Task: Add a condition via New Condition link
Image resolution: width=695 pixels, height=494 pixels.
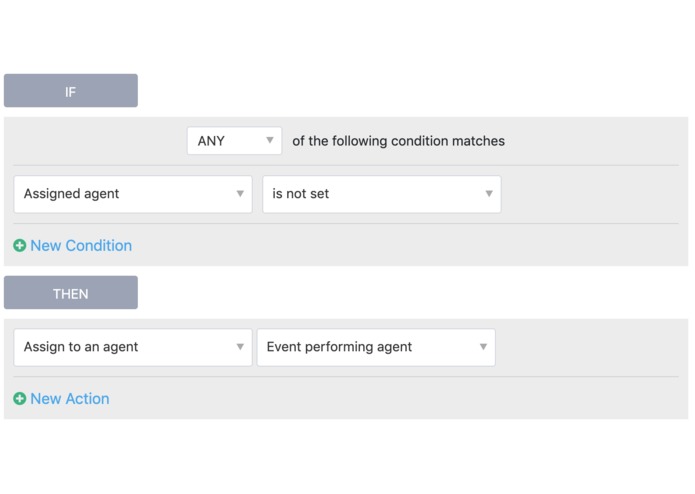Action: tap(81, 245)
